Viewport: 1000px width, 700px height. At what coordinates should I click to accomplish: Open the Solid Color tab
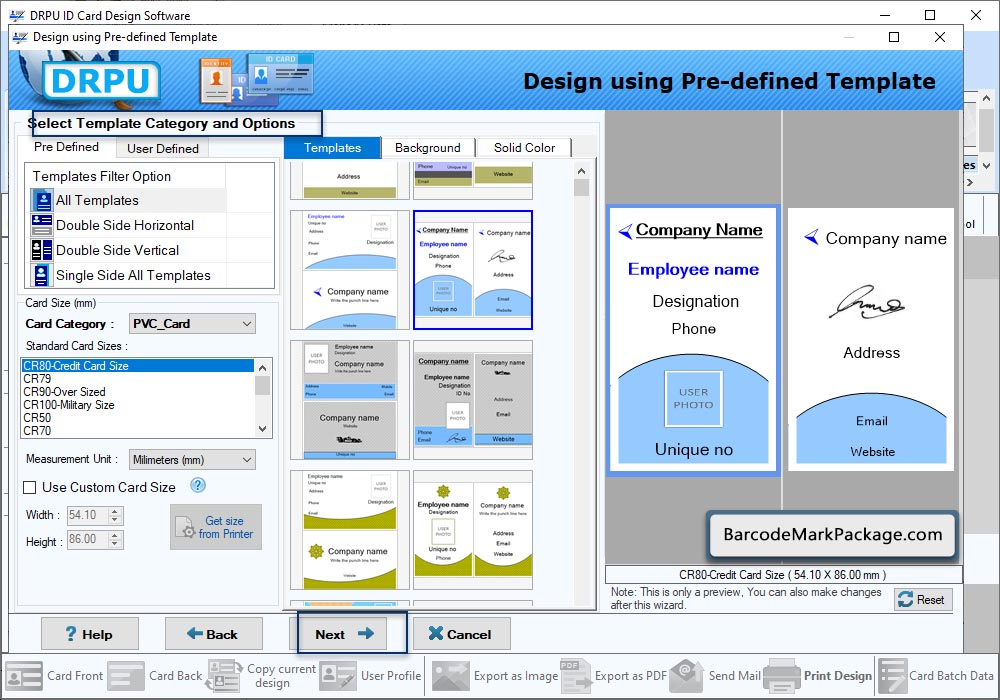tap(524, 148)
